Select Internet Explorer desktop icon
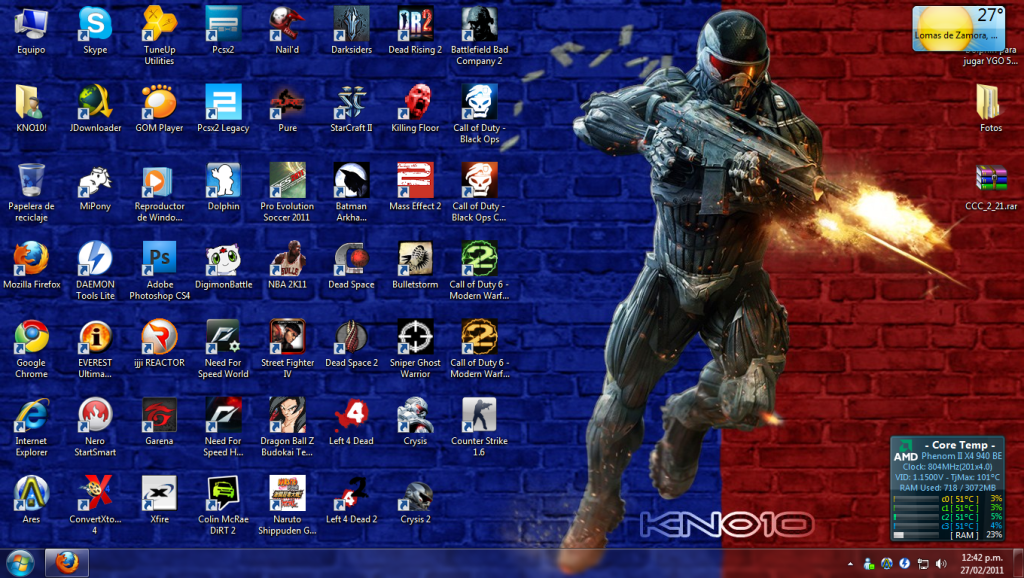This screenshot has height=578, width=1024. [31, 428]
